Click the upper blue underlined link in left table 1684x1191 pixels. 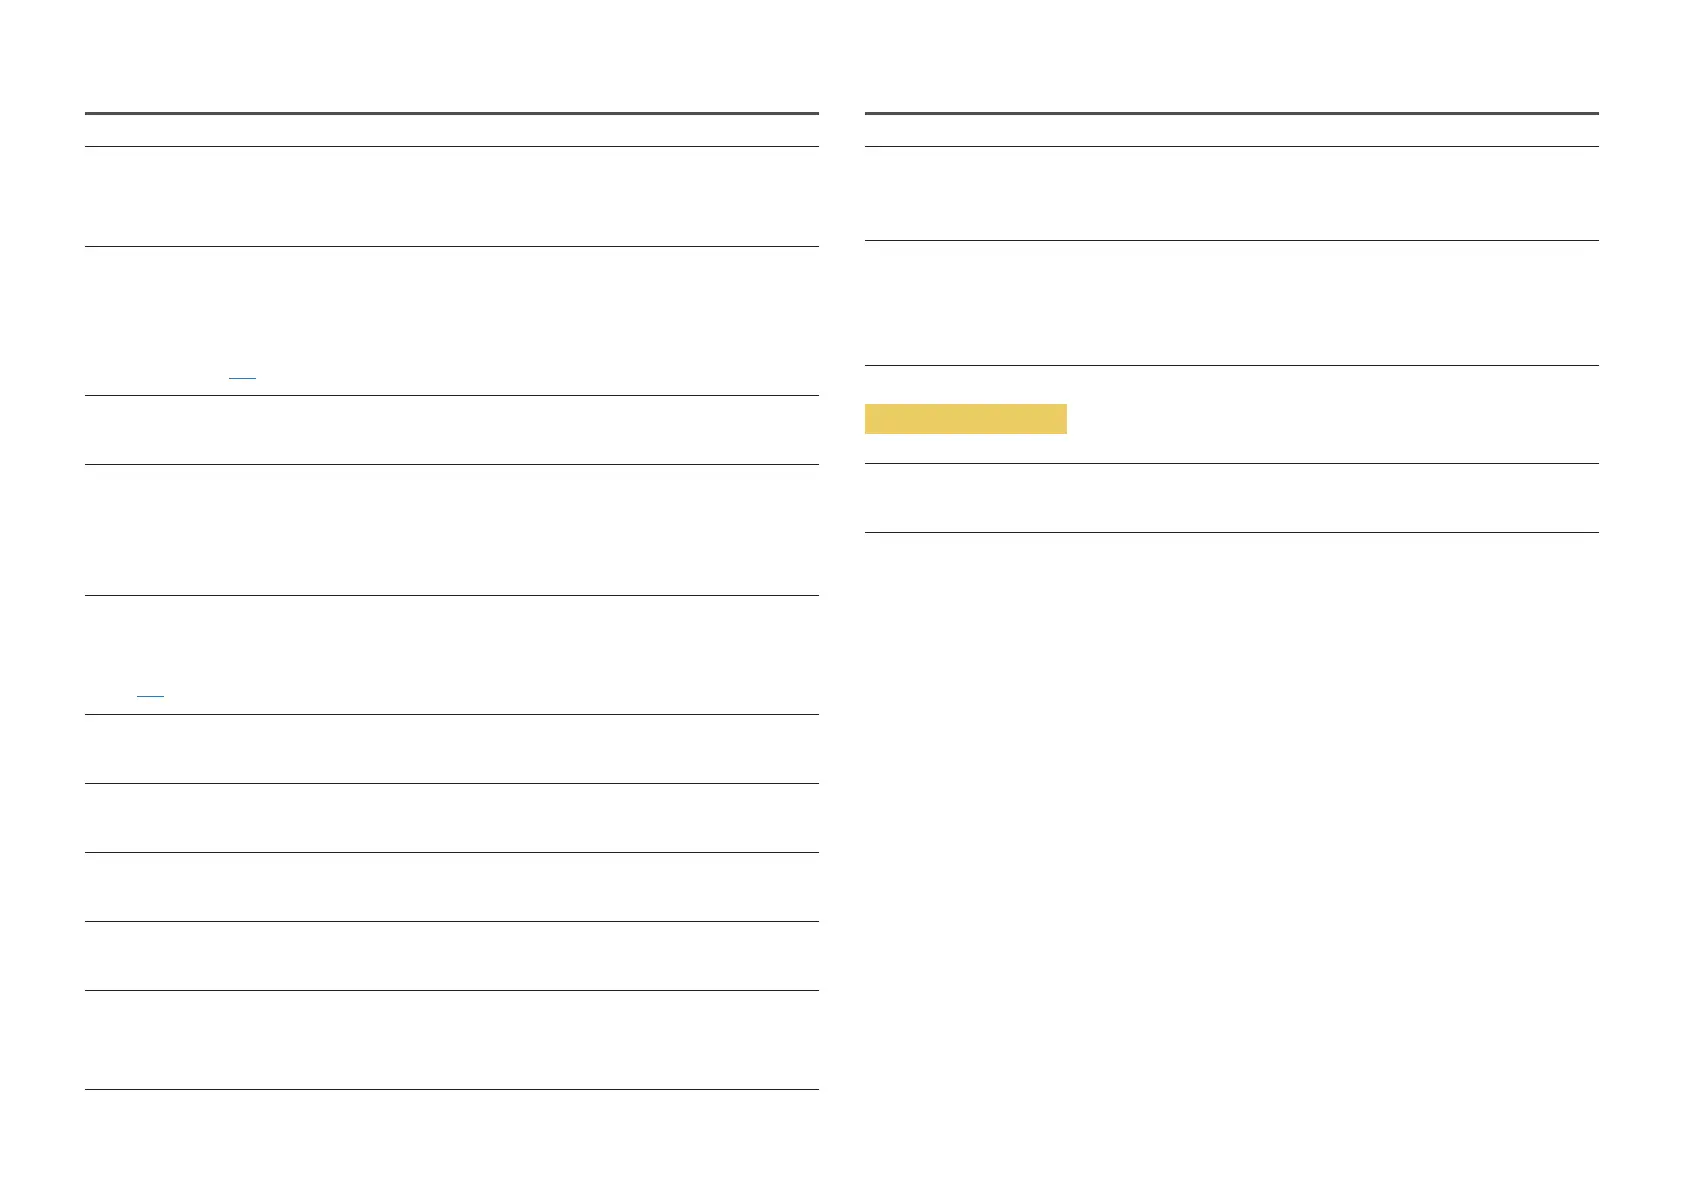click(x=242, y=376)
